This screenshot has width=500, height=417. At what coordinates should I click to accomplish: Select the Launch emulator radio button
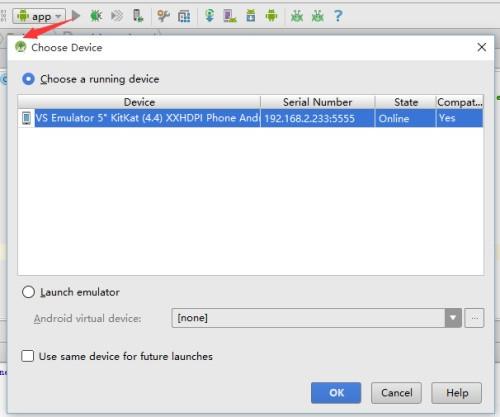28,292
